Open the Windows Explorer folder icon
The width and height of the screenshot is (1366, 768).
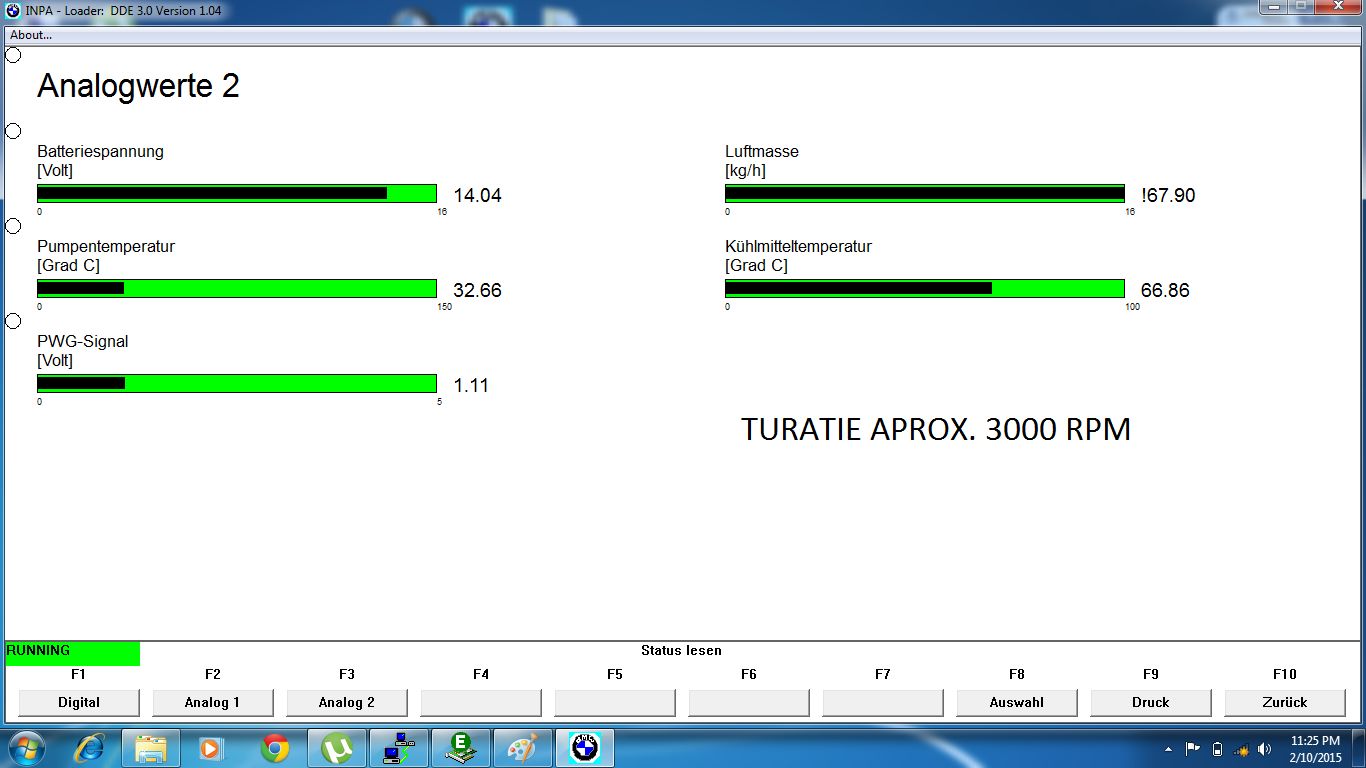(151, 748)
